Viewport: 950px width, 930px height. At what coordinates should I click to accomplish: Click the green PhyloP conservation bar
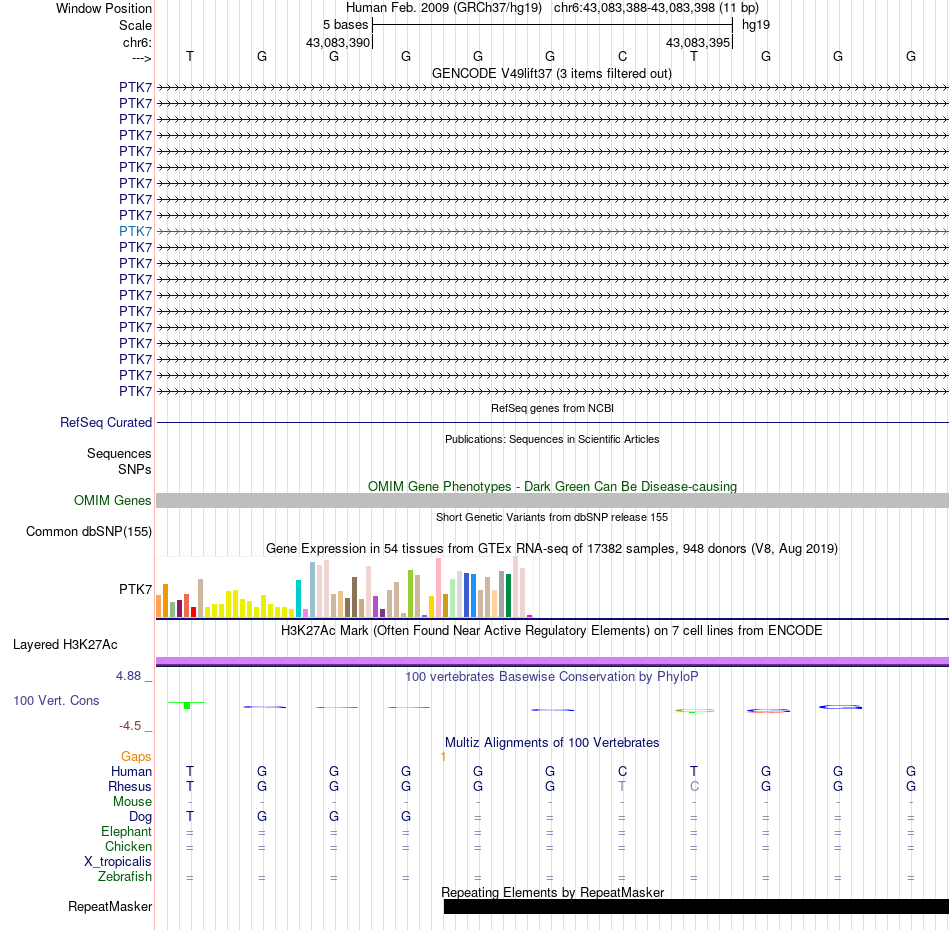187,705
